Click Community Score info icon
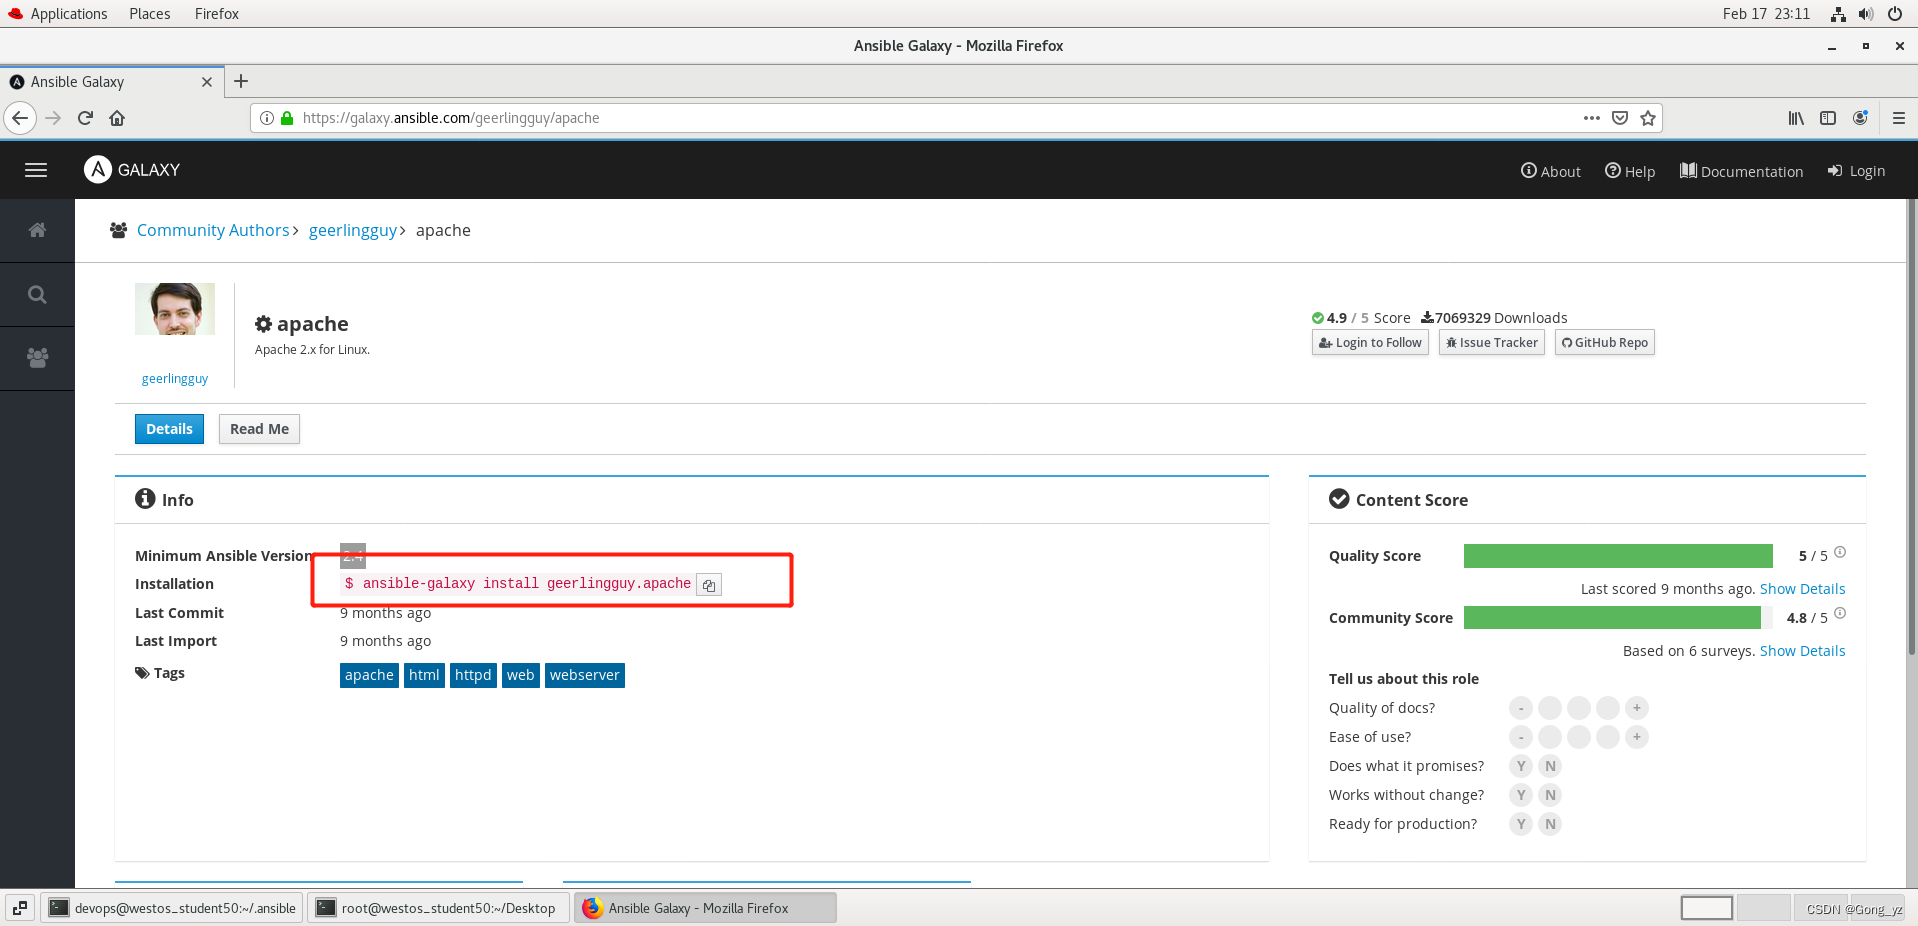Viewport: 1918px width, 926px height. tap(1840, 614)
